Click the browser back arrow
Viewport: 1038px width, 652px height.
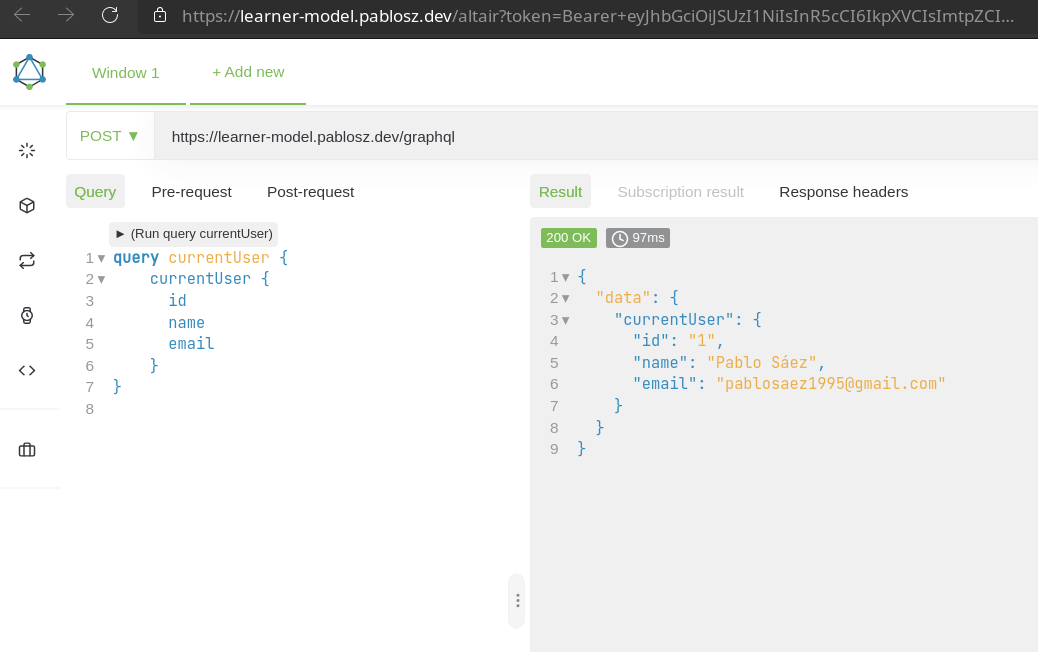[22, 15]
